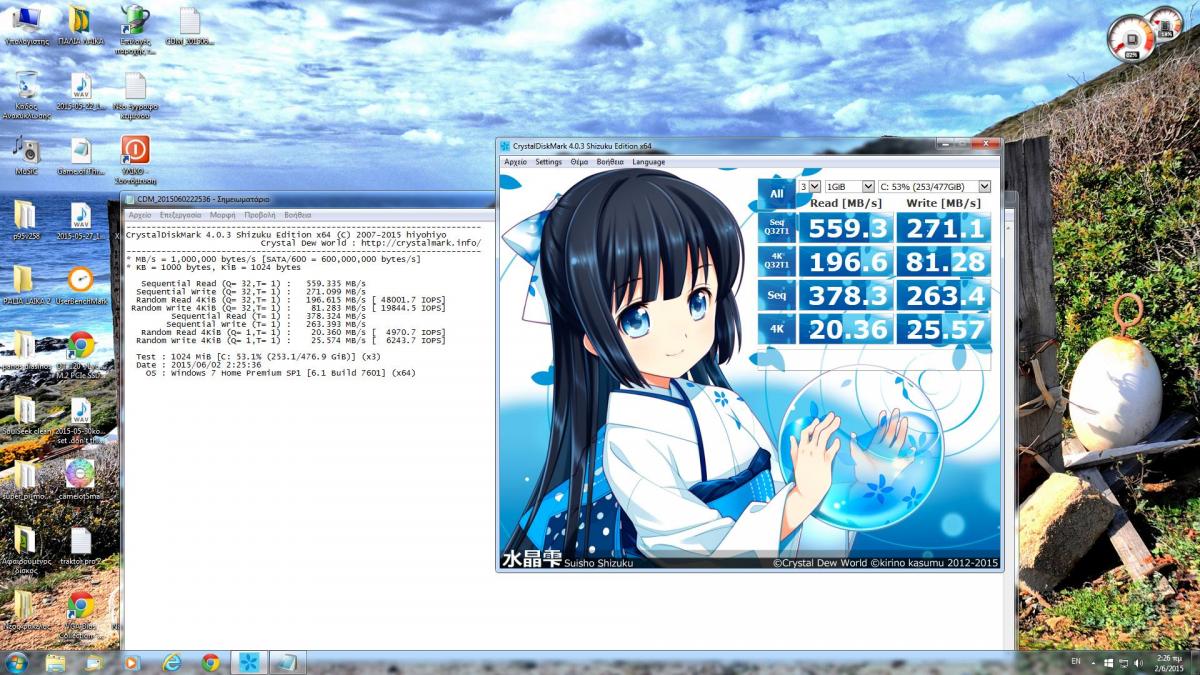The height and width of the screenshot is (675, 1200).
Task: Open Notepad's Μορφή menu
Action: pos(223,215)
